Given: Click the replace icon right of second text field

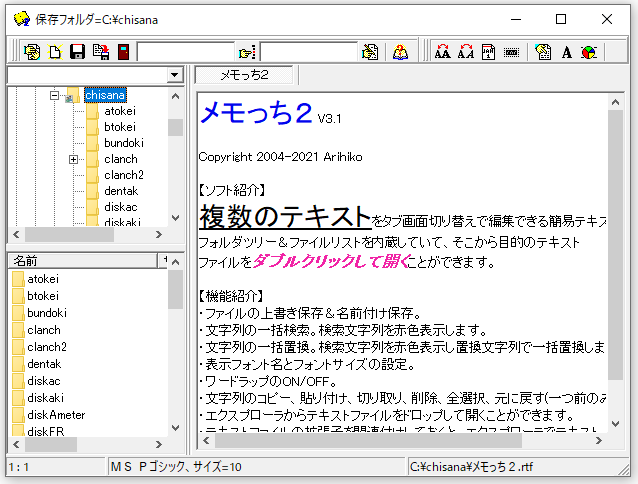Looking at the screenshot, I should pos(370,51).
